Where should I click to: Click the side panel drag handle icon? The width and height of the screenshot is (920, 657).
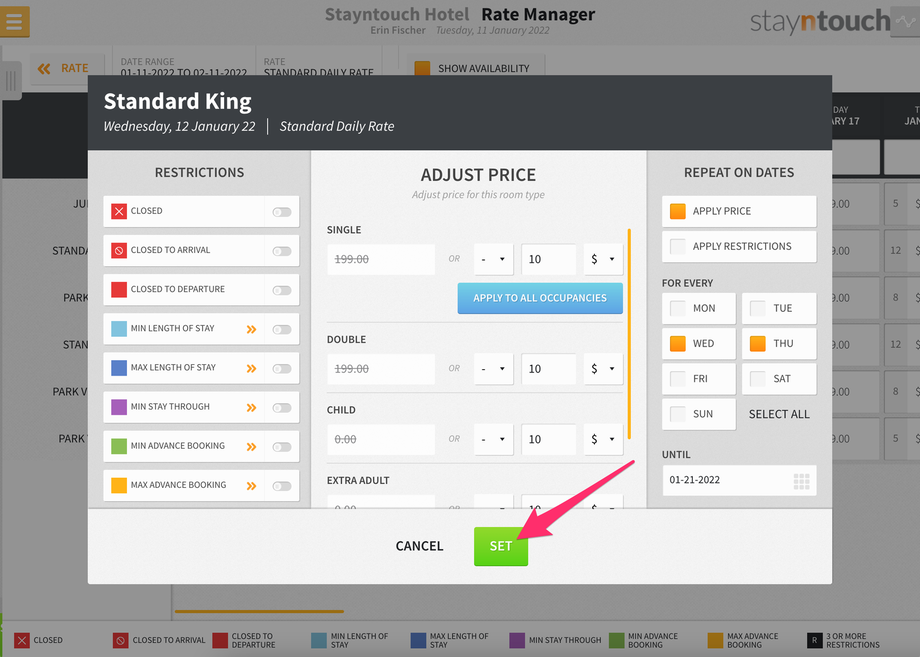(11, 80)
